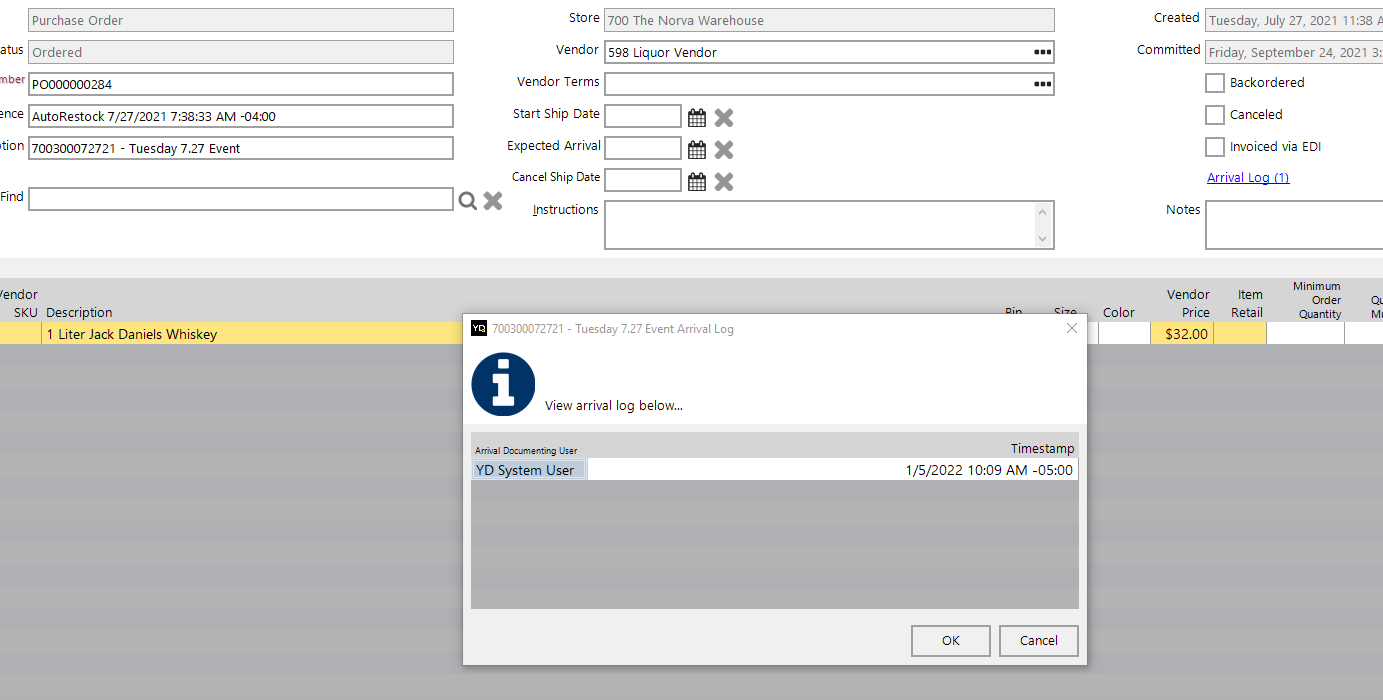Open the Arrival Log (1) link
Image resolution: width=1383 pixels, height=700 pixels.
(x=1248, y=178)
